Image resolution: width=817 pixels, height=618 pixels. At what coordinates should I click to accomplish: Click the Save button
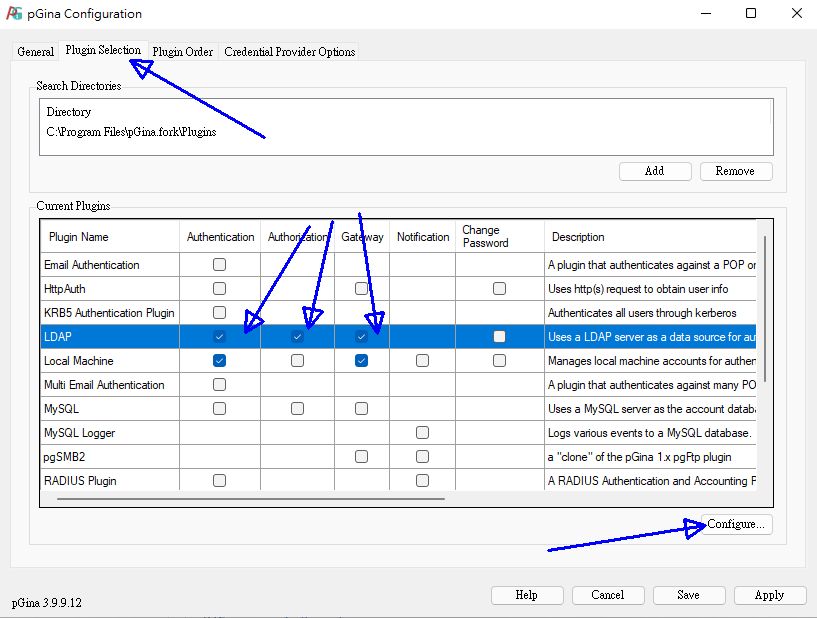pos(688,595)
